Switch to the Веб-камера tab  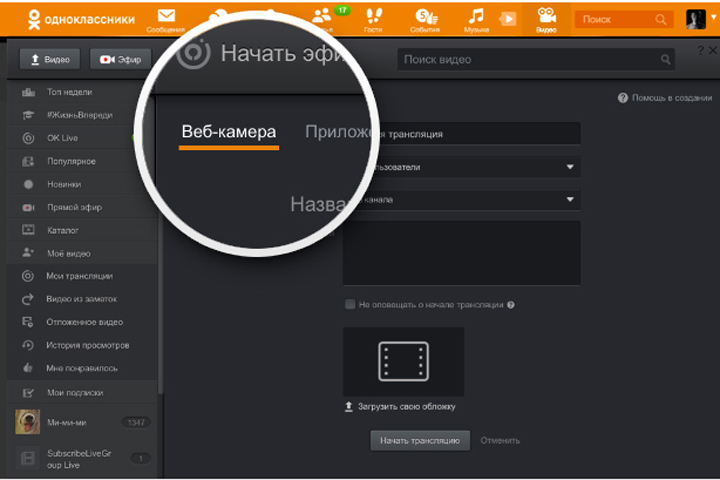click(x=228, y=133)
